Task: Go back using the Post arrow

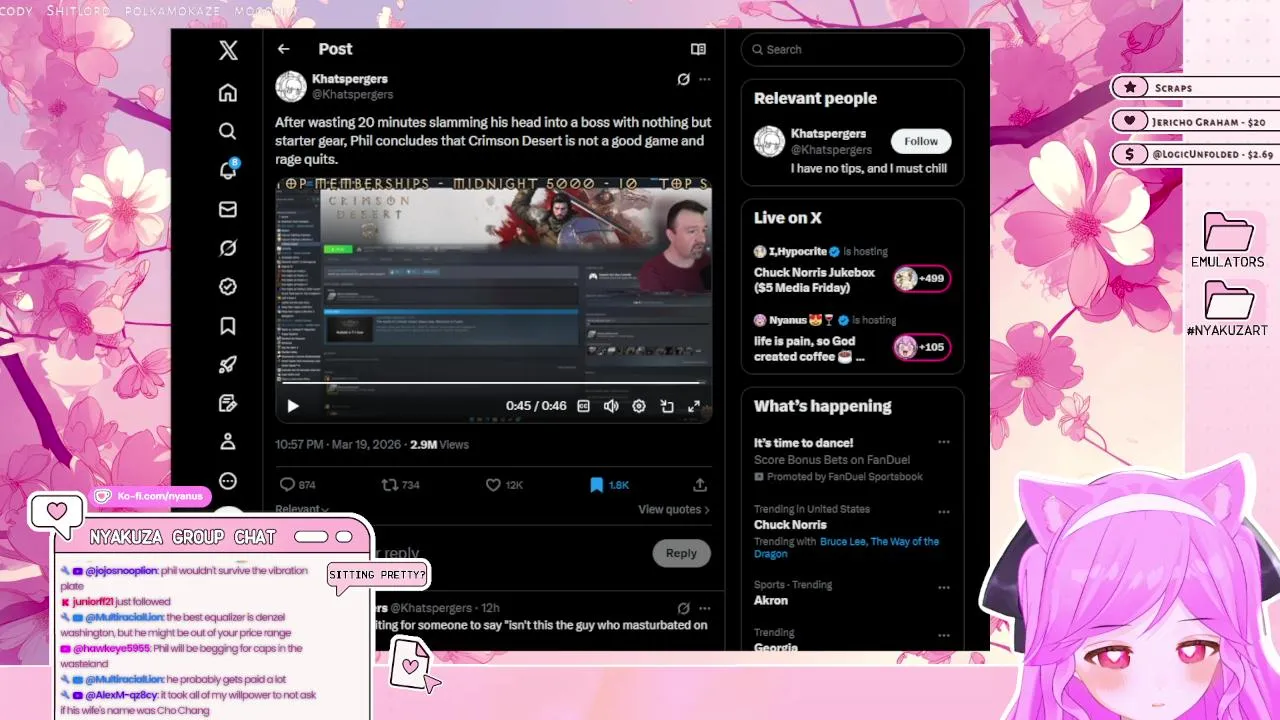Action: click(284, 49)
